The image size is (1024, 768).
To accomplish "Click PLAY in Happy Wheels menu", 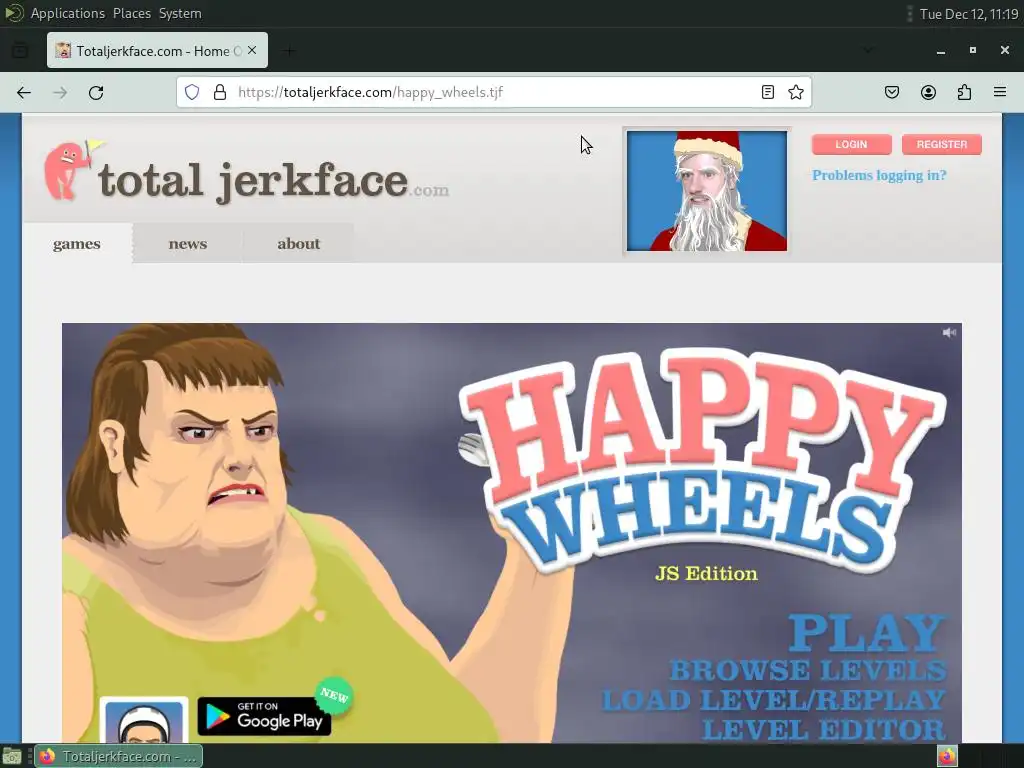I will [x=867, y=633].
